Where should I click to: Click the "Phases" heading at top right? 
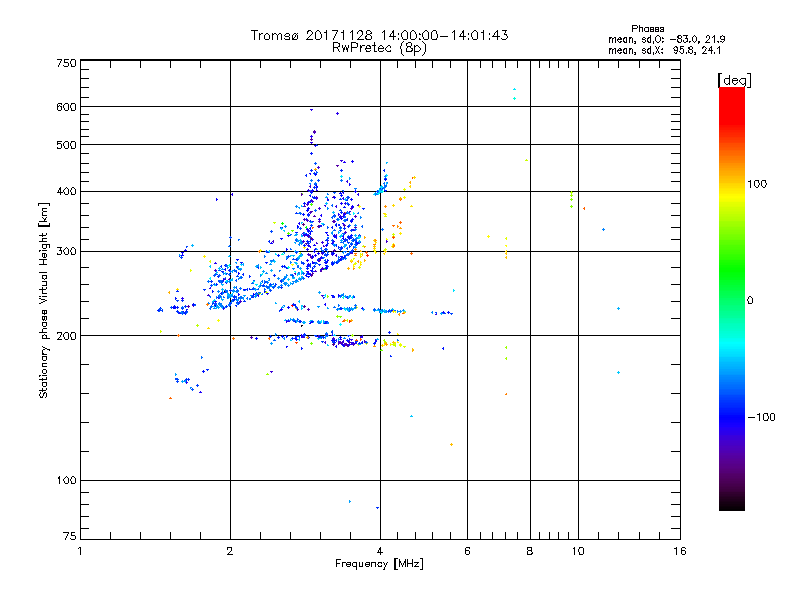pos(647,29)
